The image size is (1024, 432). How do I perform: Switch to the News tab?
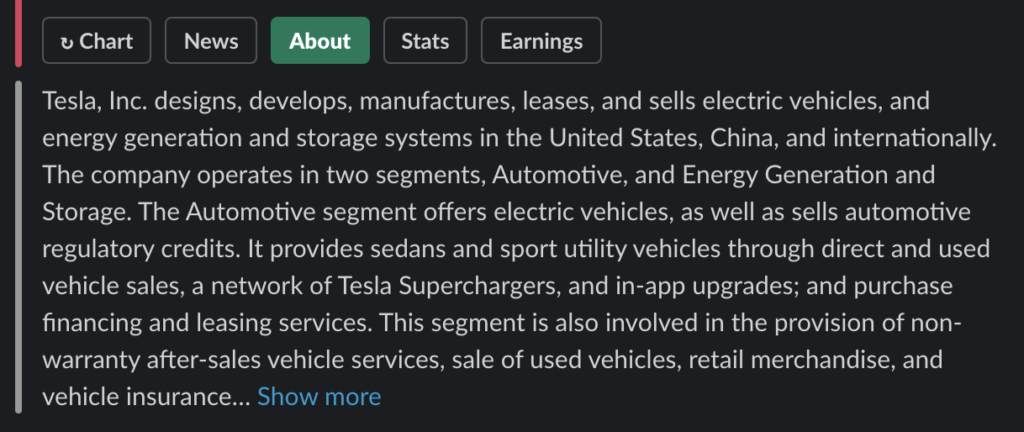[x=211, y=40]
